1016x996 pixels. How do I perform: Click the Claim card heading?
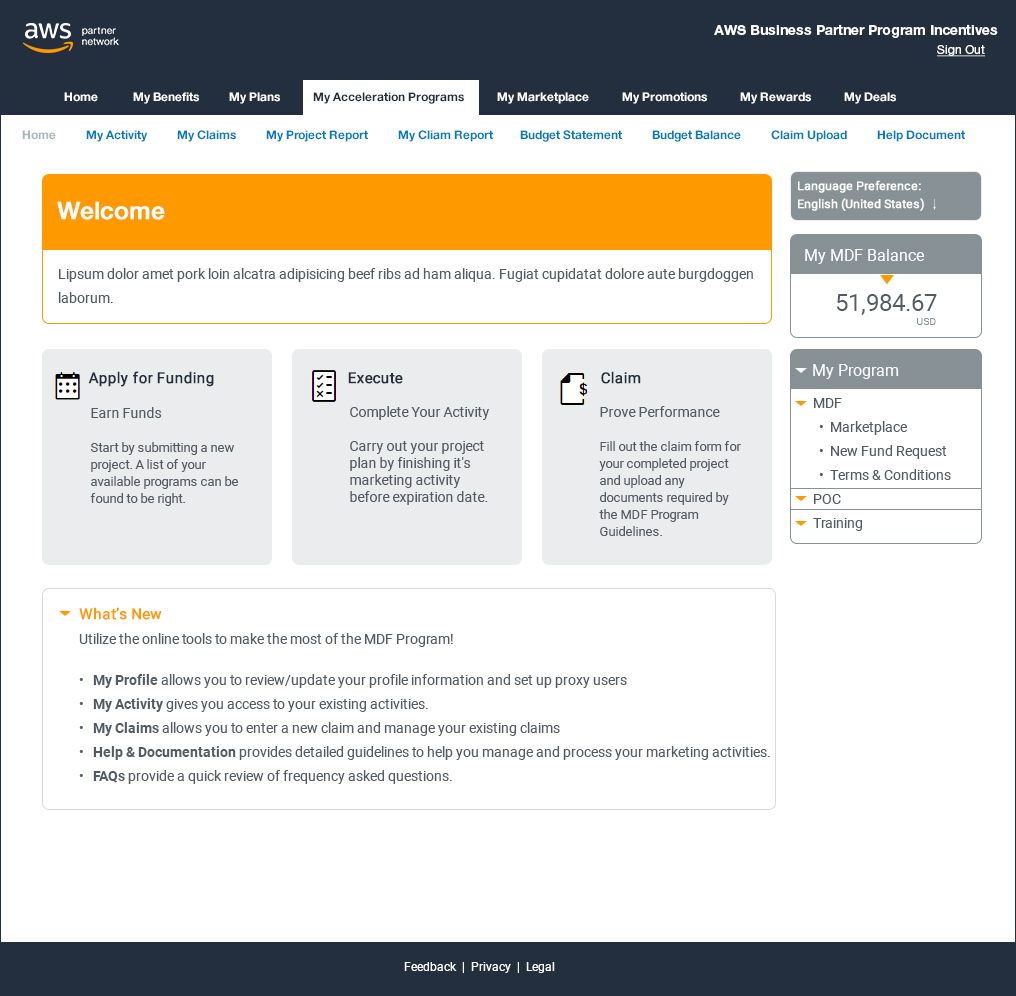pyautogui.click(x=621, y=378)
